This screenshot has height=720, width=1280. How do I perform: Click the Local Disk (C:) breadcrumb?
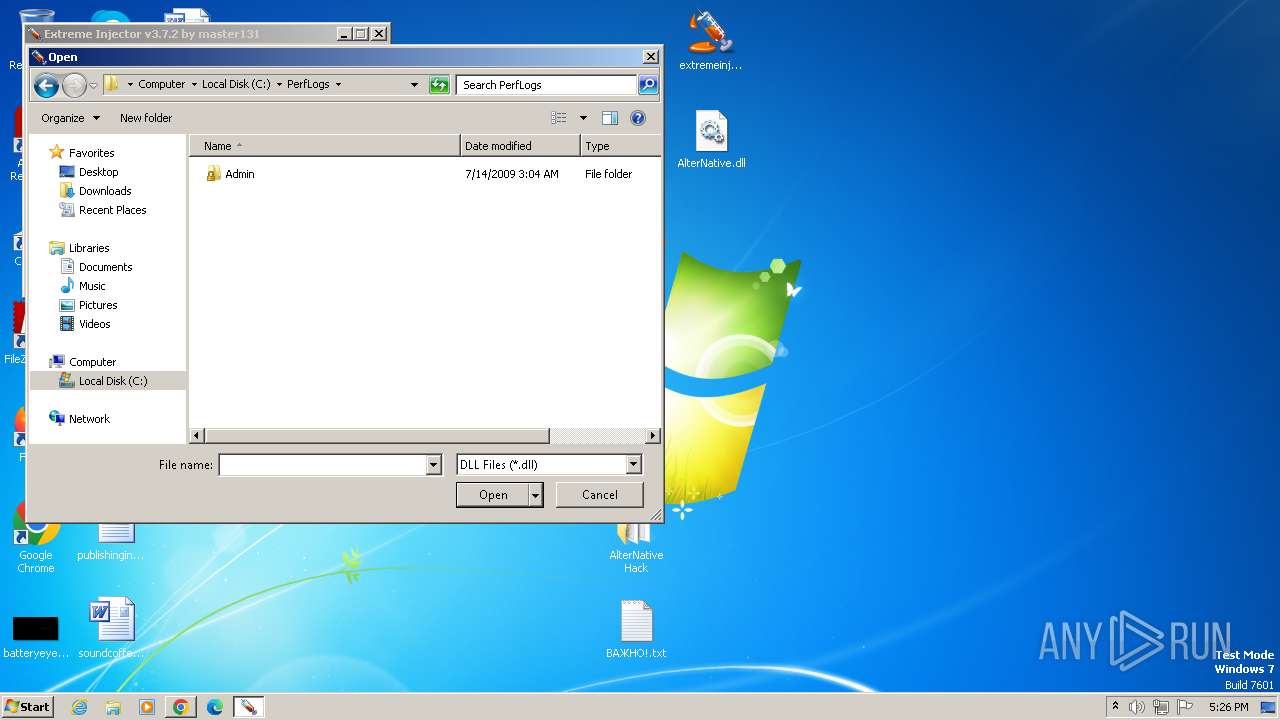coord(236,85)
